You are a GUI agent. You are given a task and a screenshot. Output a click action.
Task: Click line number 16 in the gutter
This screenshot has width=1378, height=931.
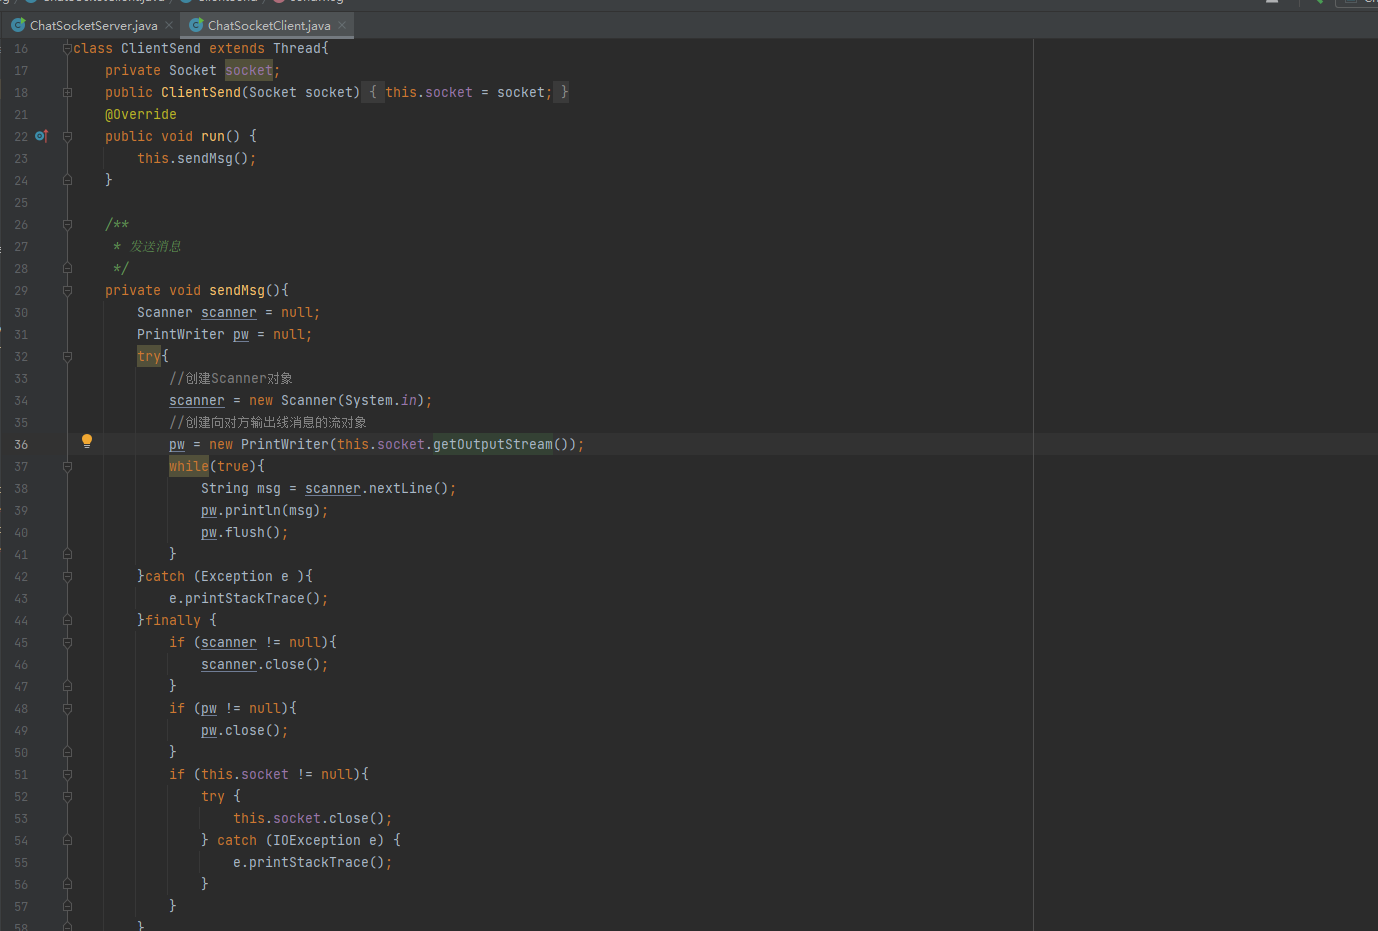point(21,48)
